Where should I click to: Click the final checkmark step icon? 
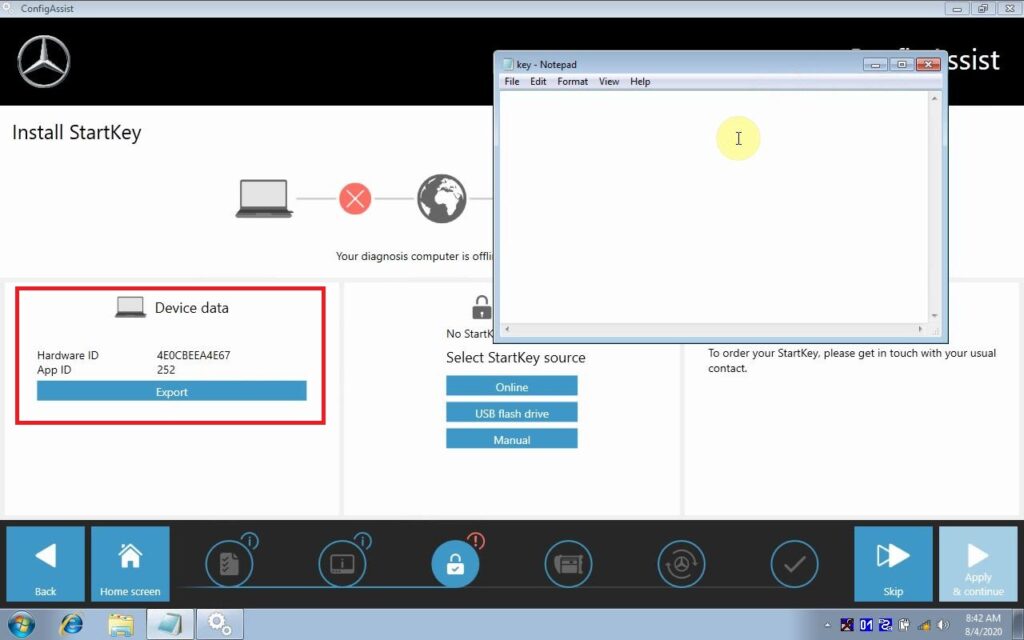tap(794, 565)
